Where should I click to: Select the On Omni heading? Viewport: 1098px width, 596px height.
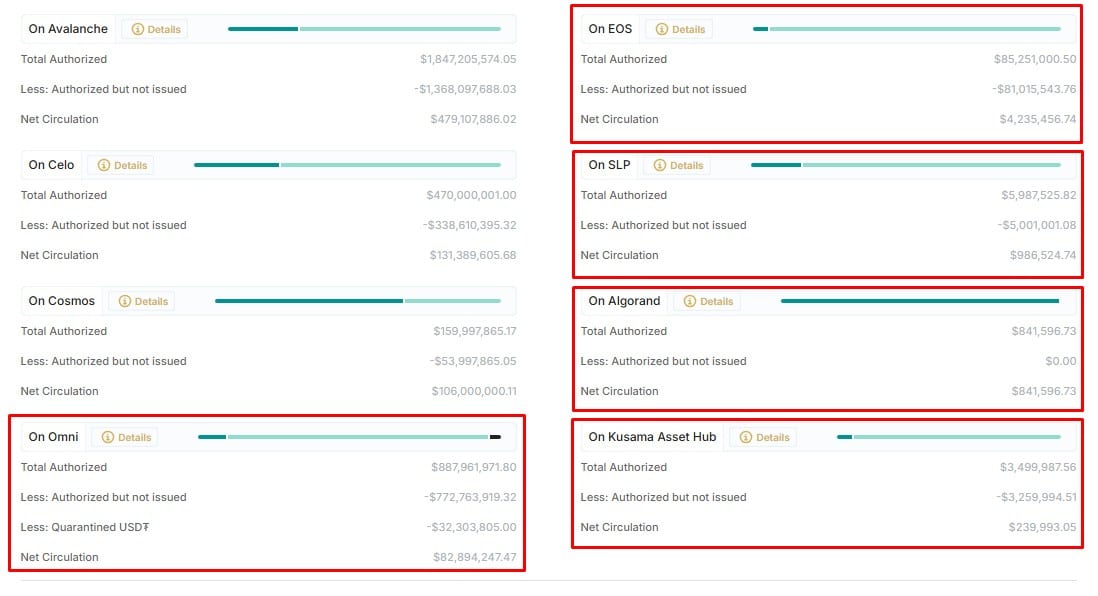click(53, 437)
